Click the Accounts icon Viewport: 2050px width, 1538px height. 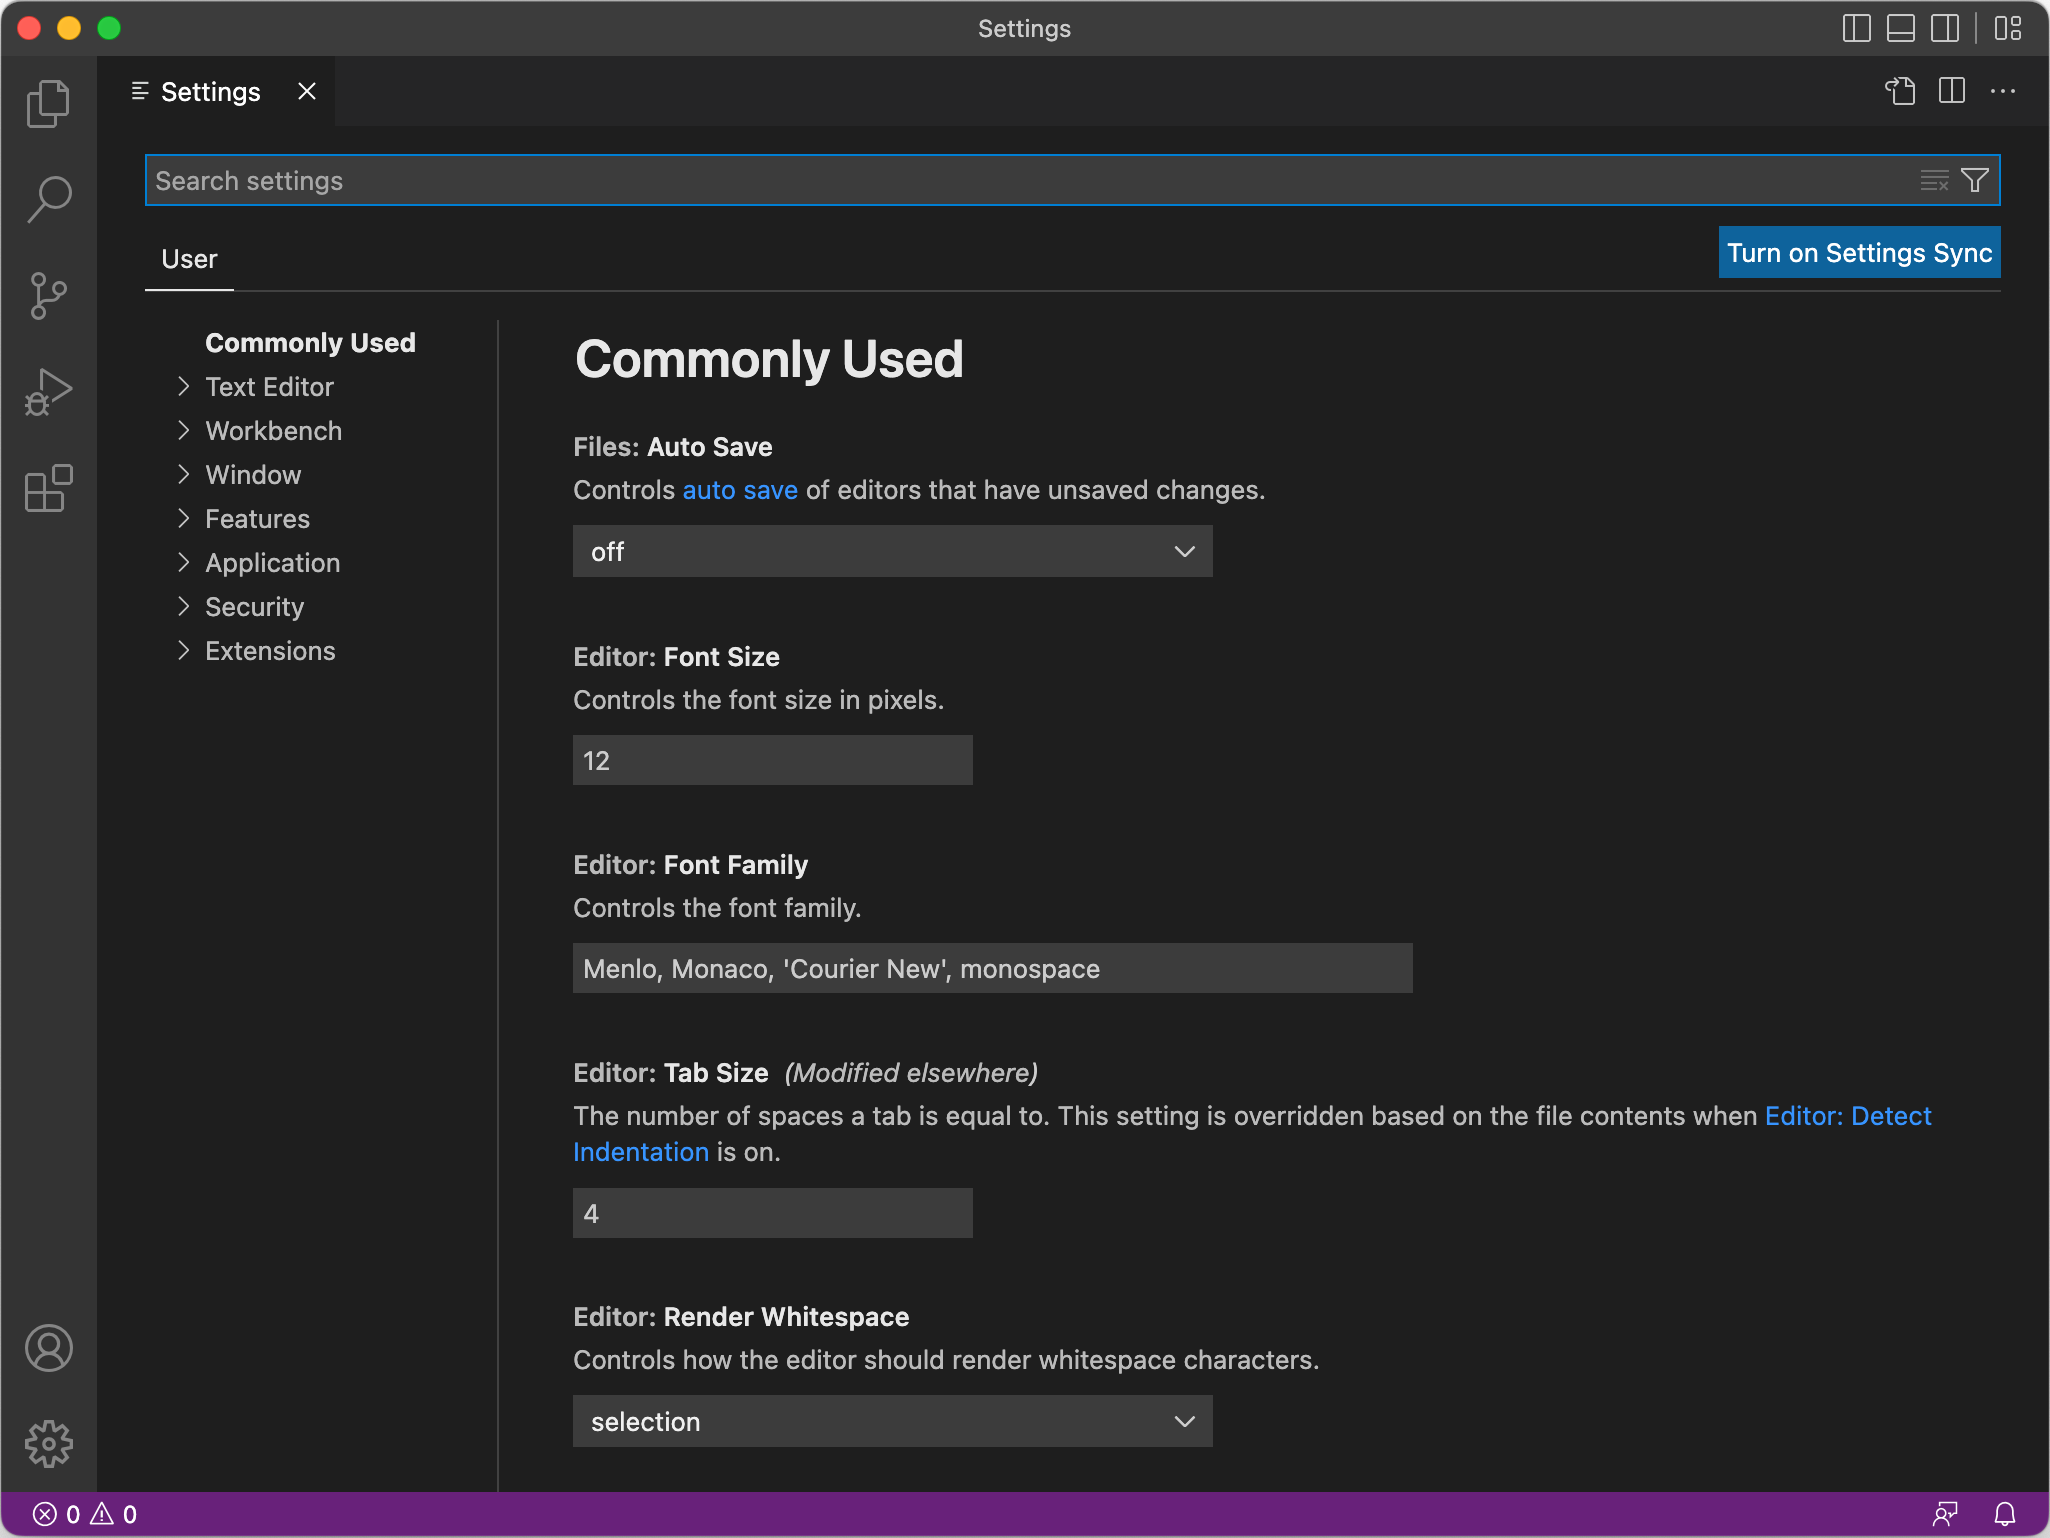pos(48,1348)
